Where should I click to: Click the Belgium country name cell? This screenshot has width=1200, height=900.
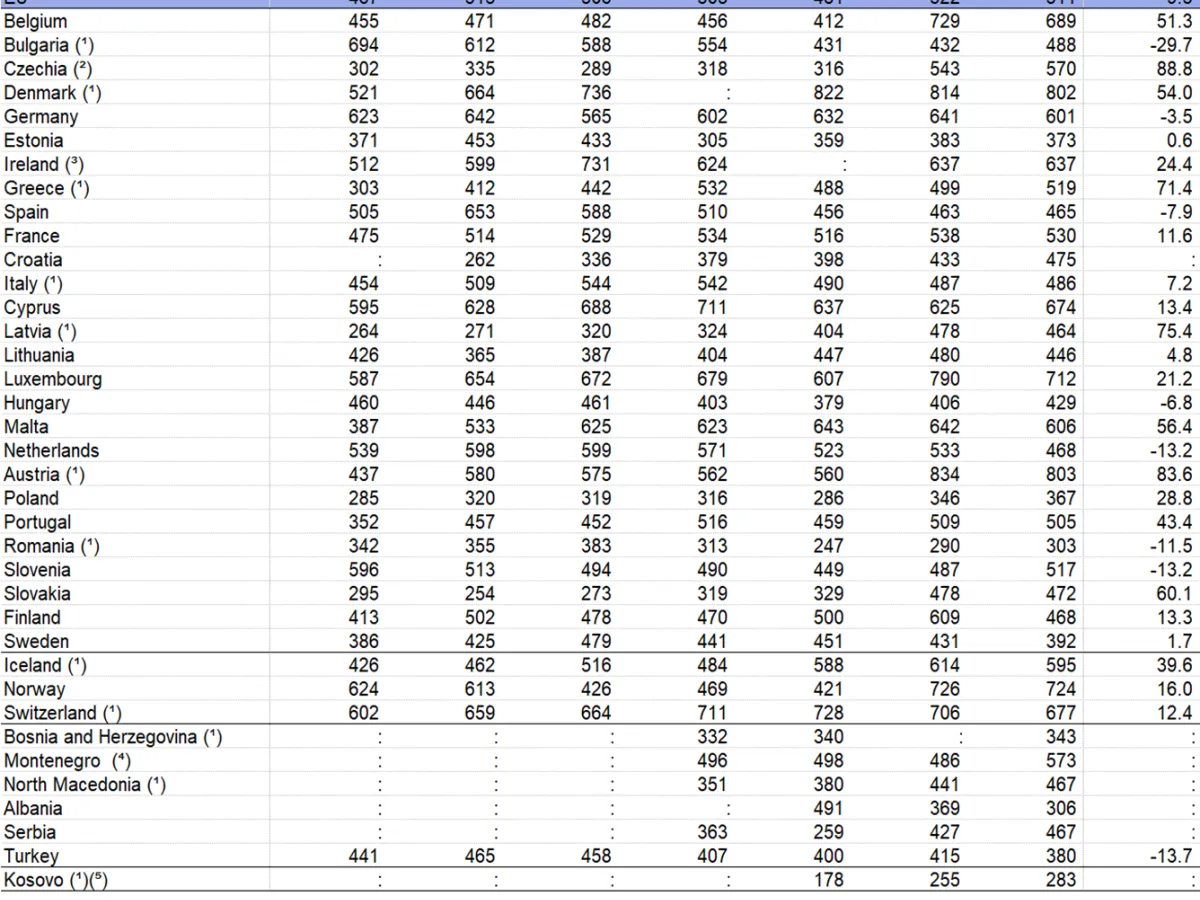(36, 21)
